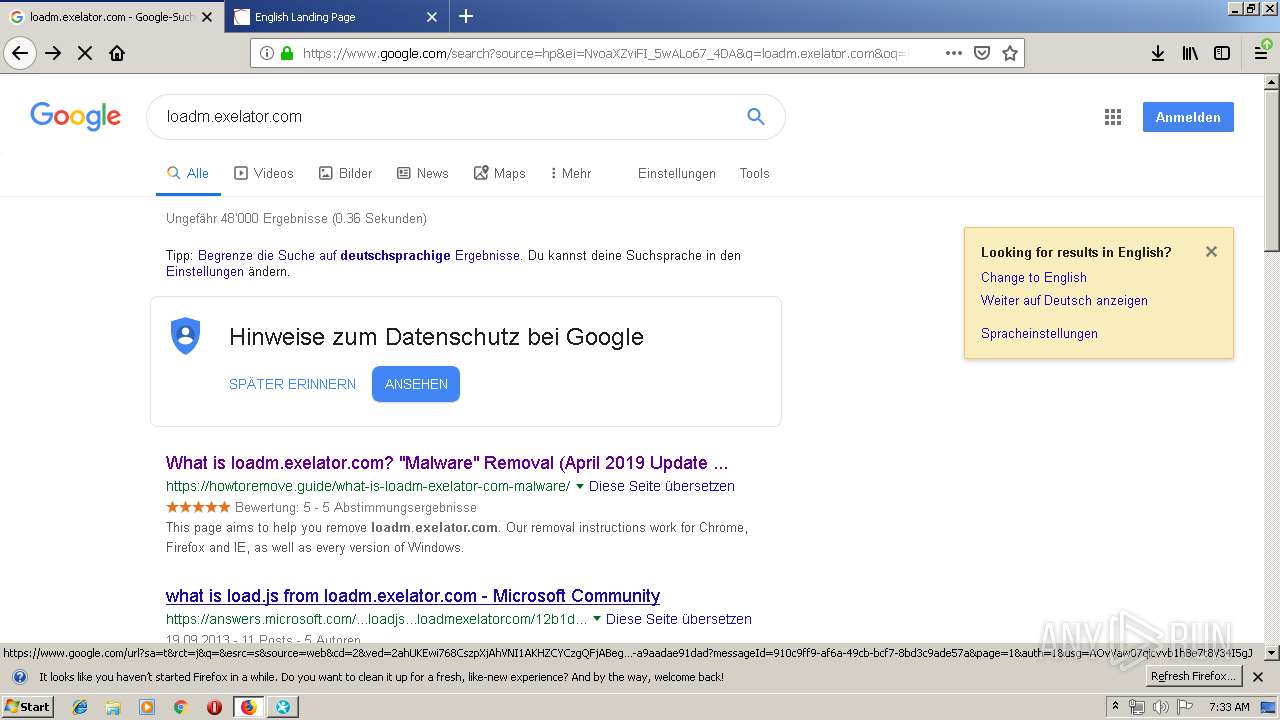The width and height of the screenshot is (1280, 720).
Task: Toggle the Firefox sidebar view
Action: coord(1222,53)
